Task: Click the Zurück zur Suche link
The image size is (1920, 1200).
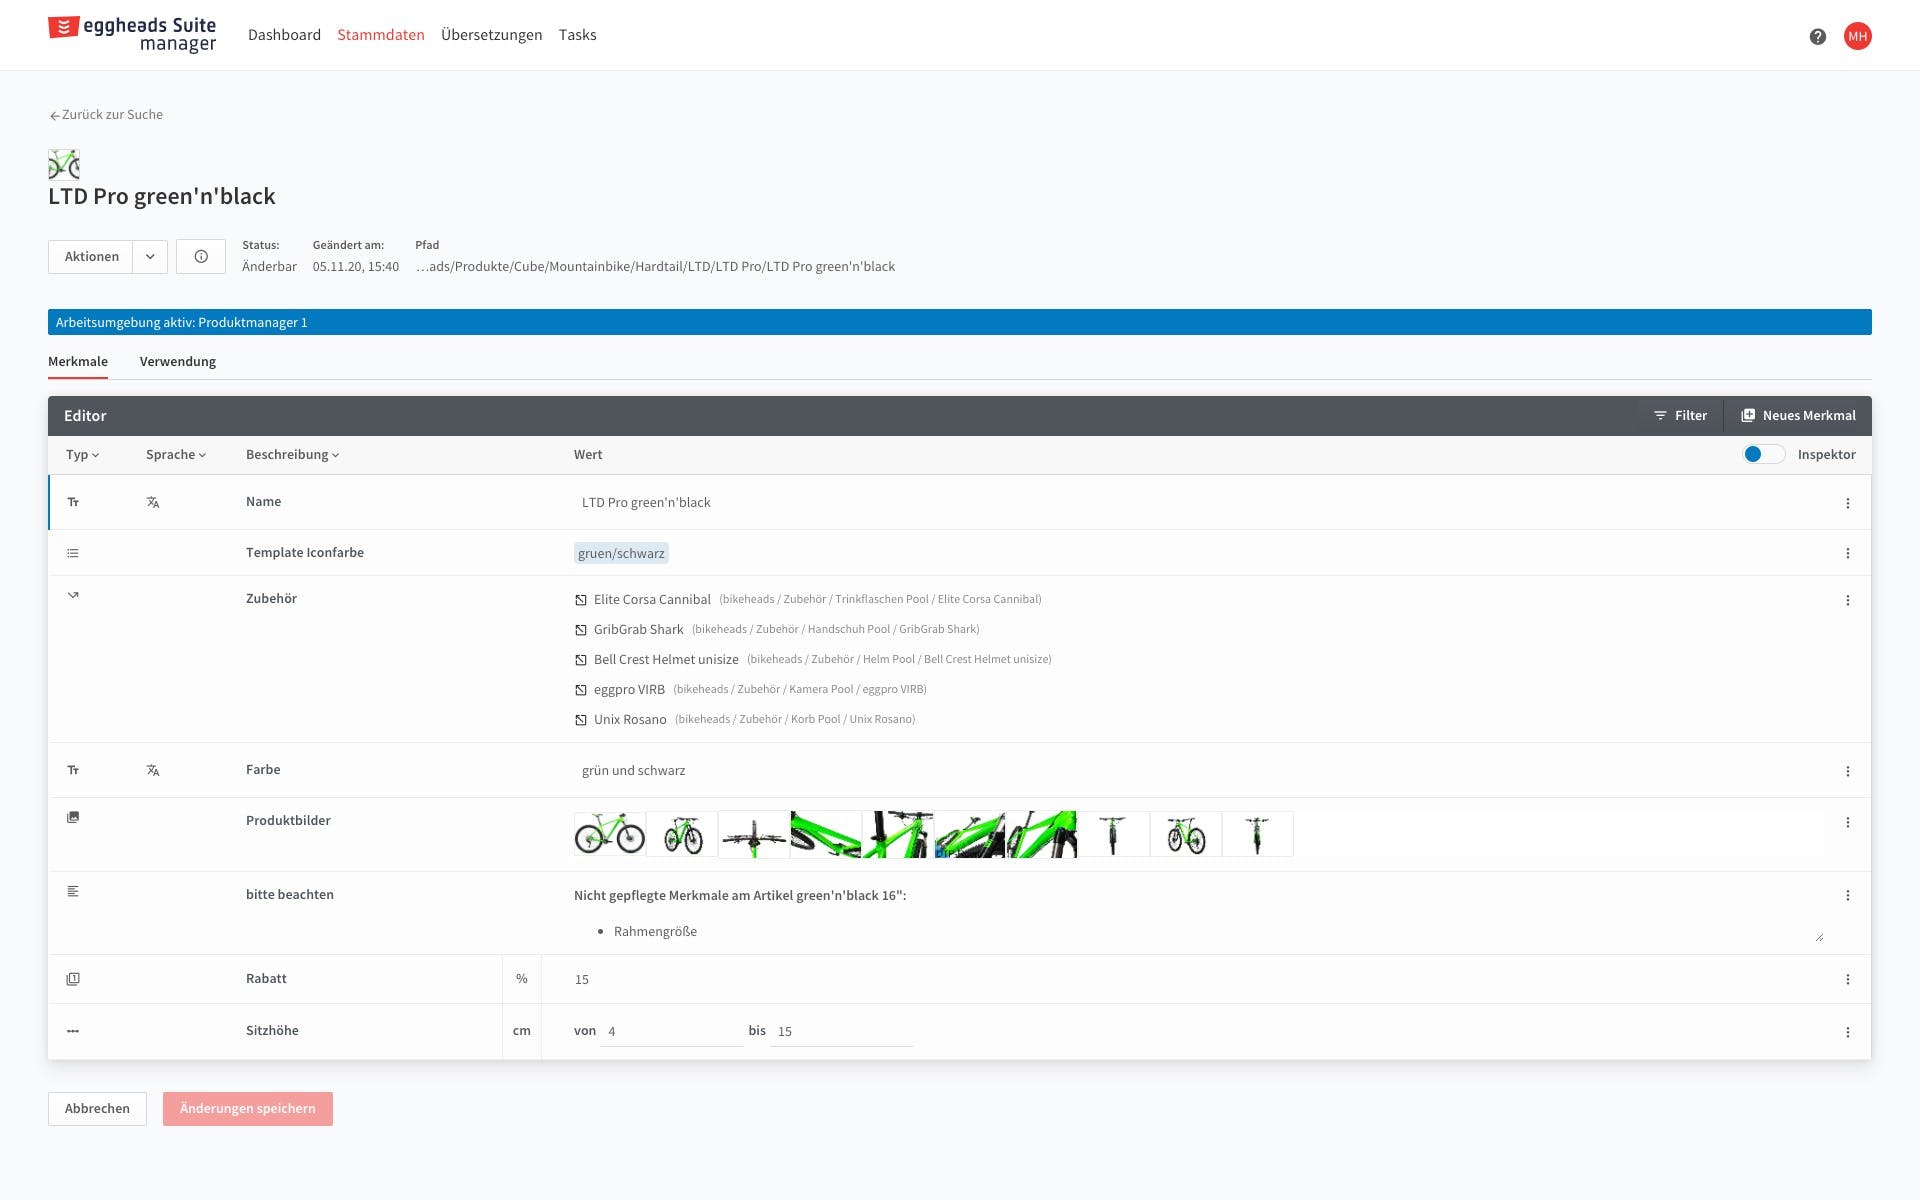Action: (x=106, y=115)
